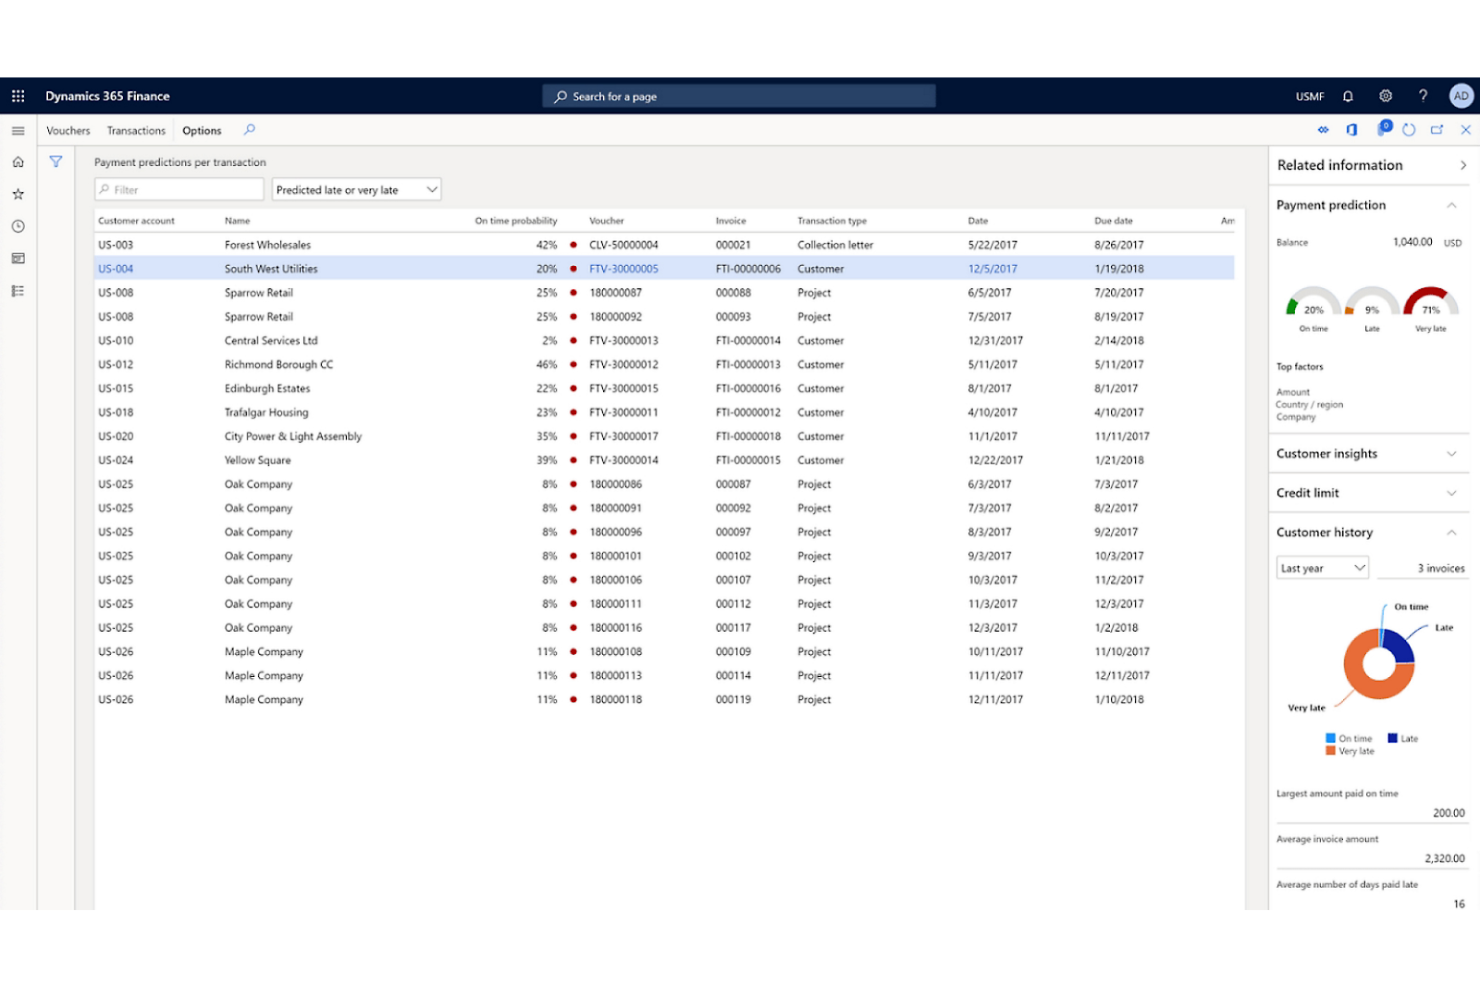Open the Power Apps icon in toolbar

point(1384,130)
